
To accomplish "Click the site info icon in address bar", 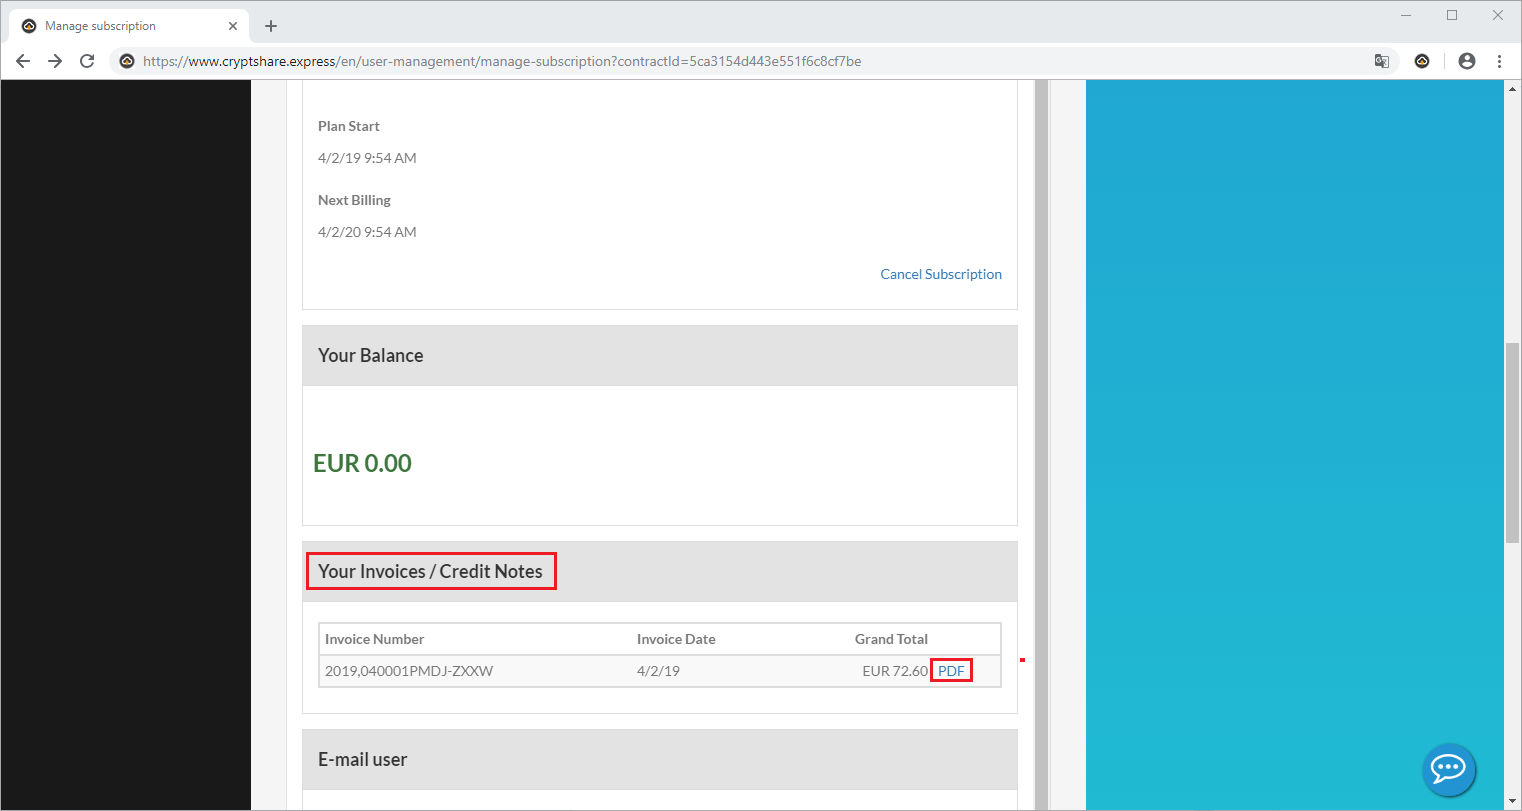I will coord(127,61).
